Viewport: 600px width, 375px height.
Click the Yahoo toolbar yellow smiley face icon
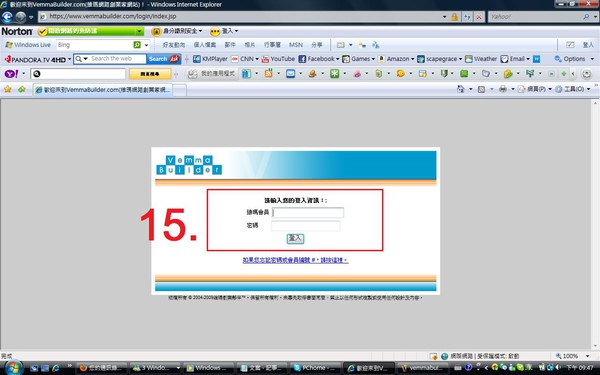(400, 73)
